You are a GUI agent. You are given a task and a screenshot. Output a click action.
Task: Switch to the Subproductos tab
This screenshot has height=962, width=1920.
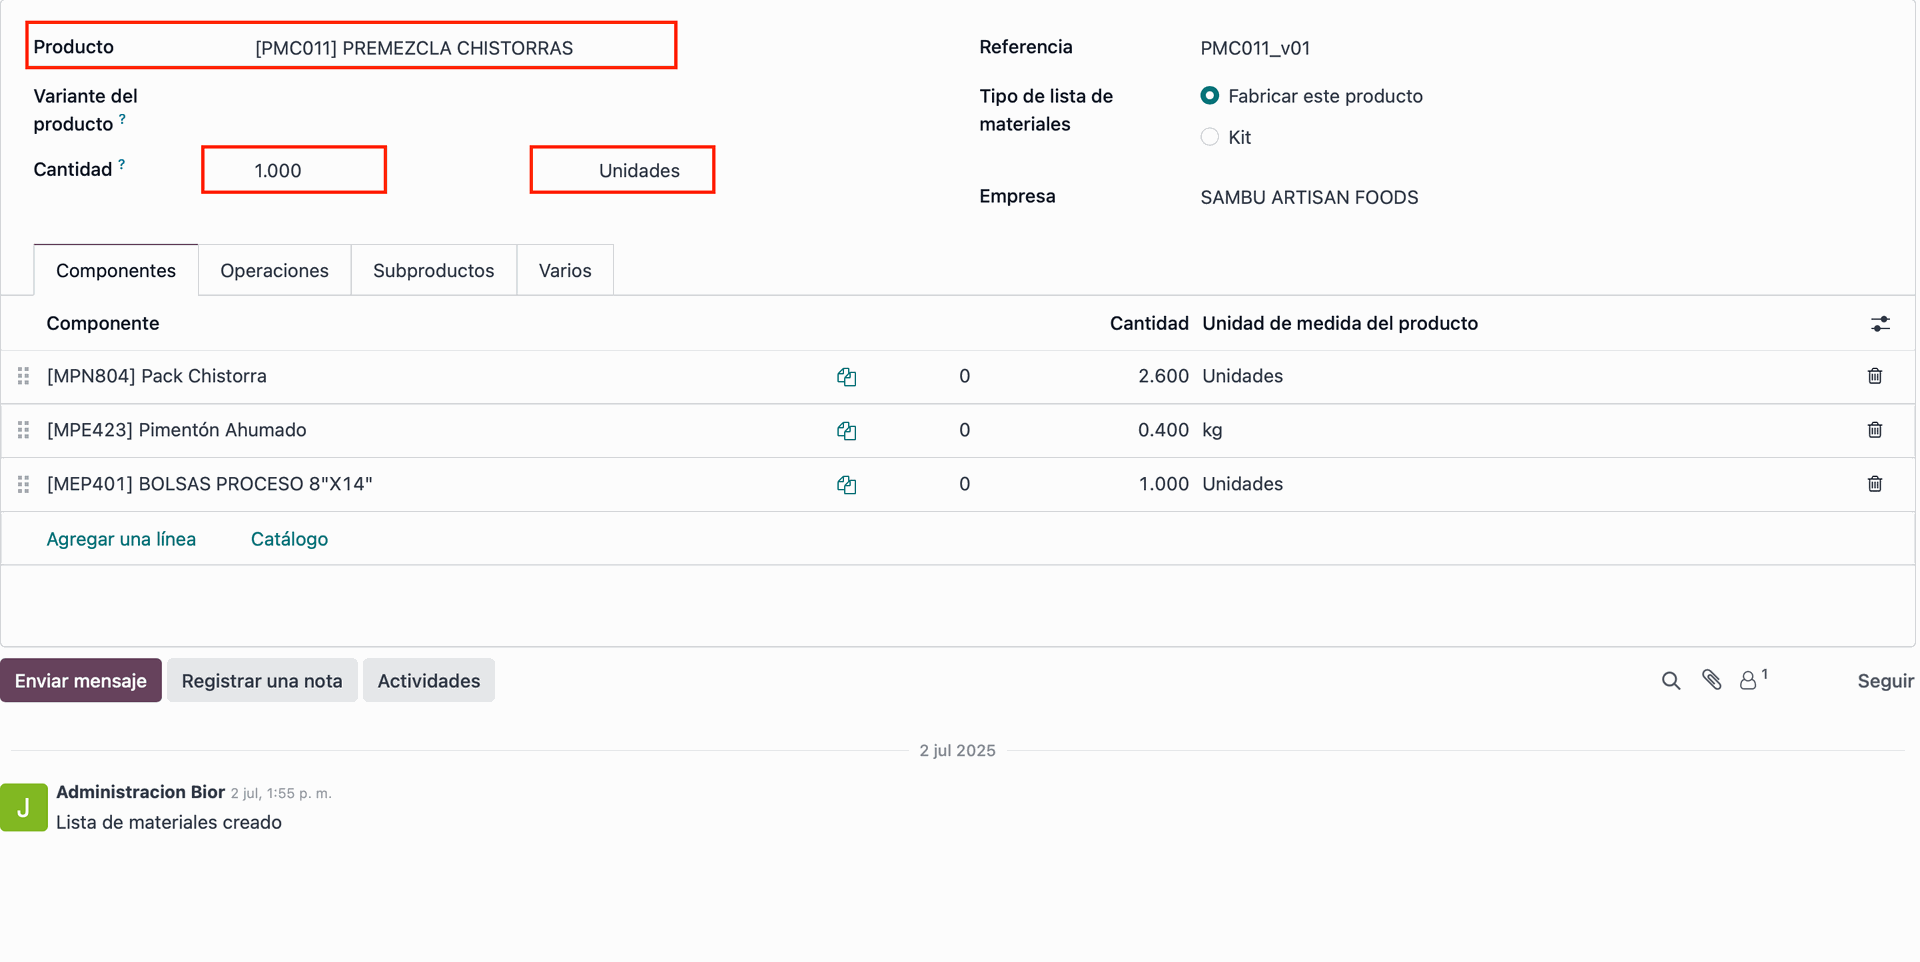[x=433, y=271]
